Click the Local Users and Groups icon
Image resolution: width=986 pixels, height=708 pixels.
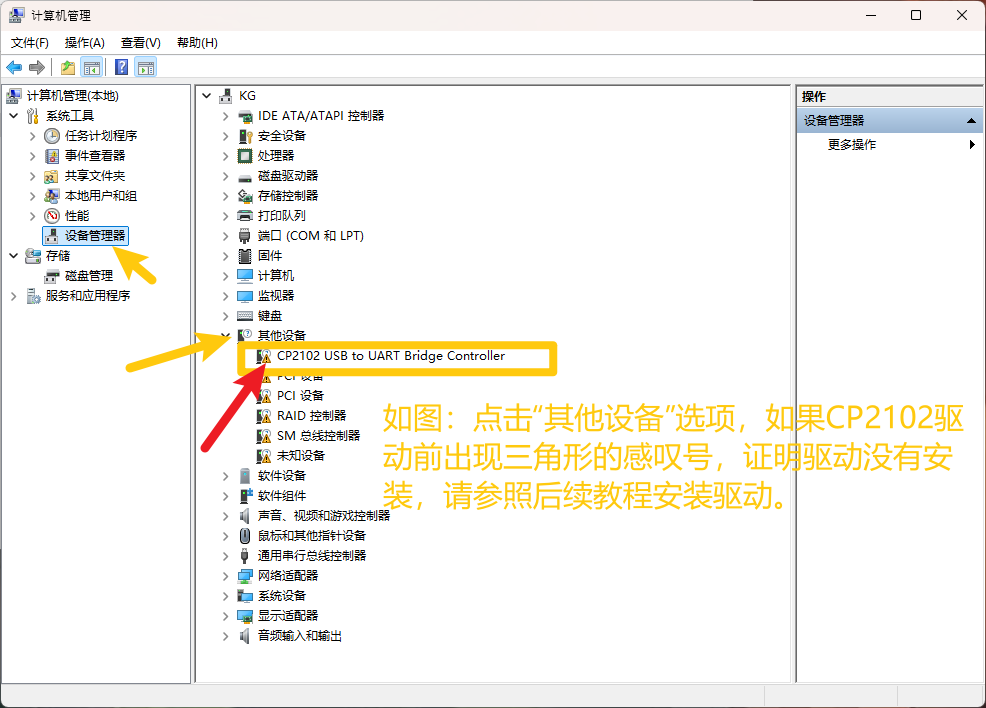(x=52, y=196)
